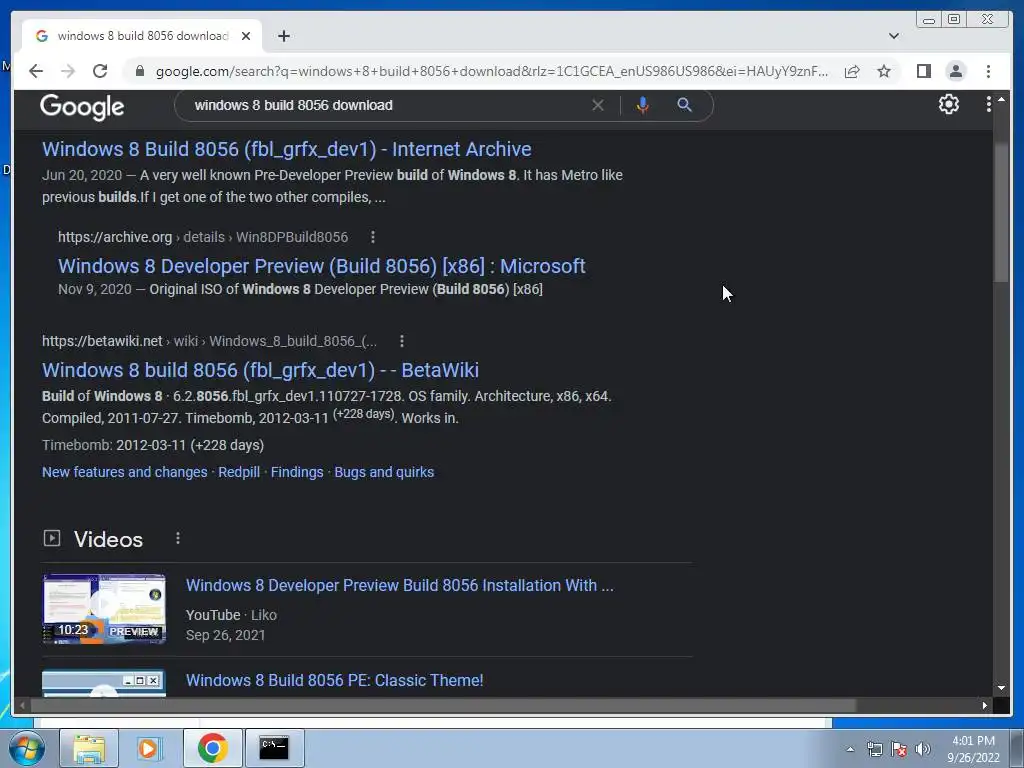Image resolution: width=1024 pixels, height=768 pixels.
Task: Click the archive.org details breadcrumb URL
Action: [x=203, y=237]
